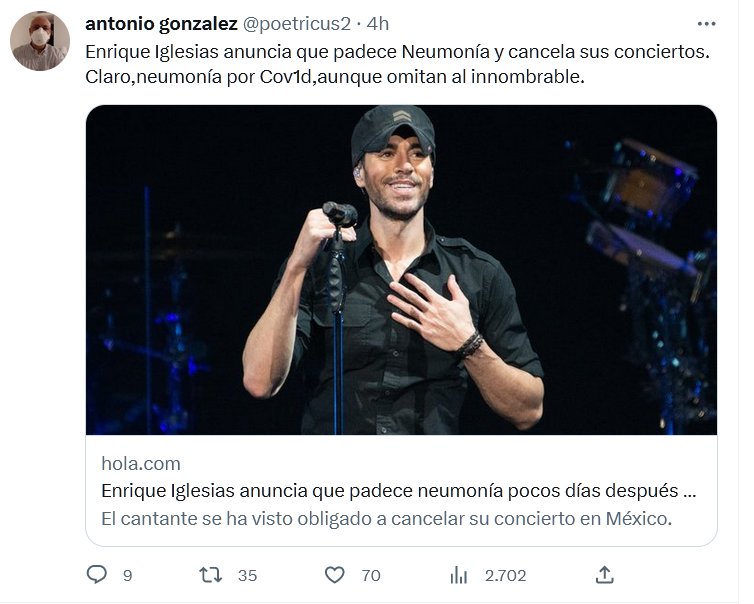Click the retweet count 35
The width and height of the screenshot is (754, 604).
click(x=247, y=575)
